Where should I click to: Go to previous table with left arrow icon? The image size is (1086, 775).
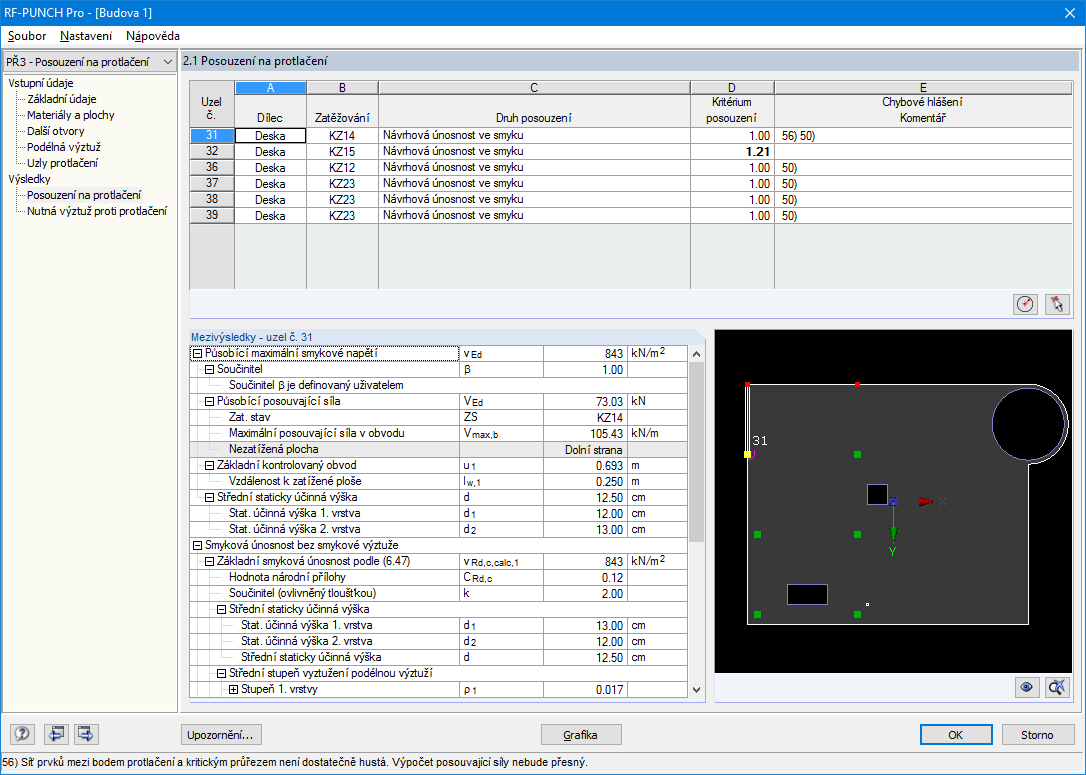pos(57,734)
